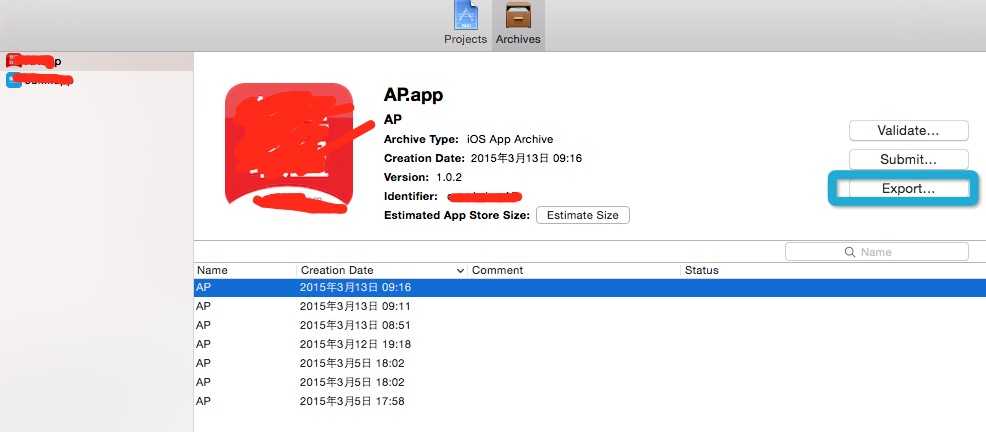Click the Comment column header

[x=574, y=270]
